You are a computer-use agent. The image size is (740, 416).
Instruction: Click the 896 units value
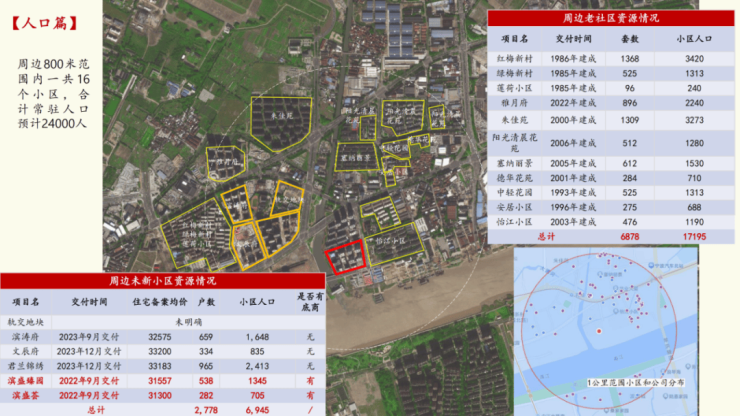tap(630, 103)
